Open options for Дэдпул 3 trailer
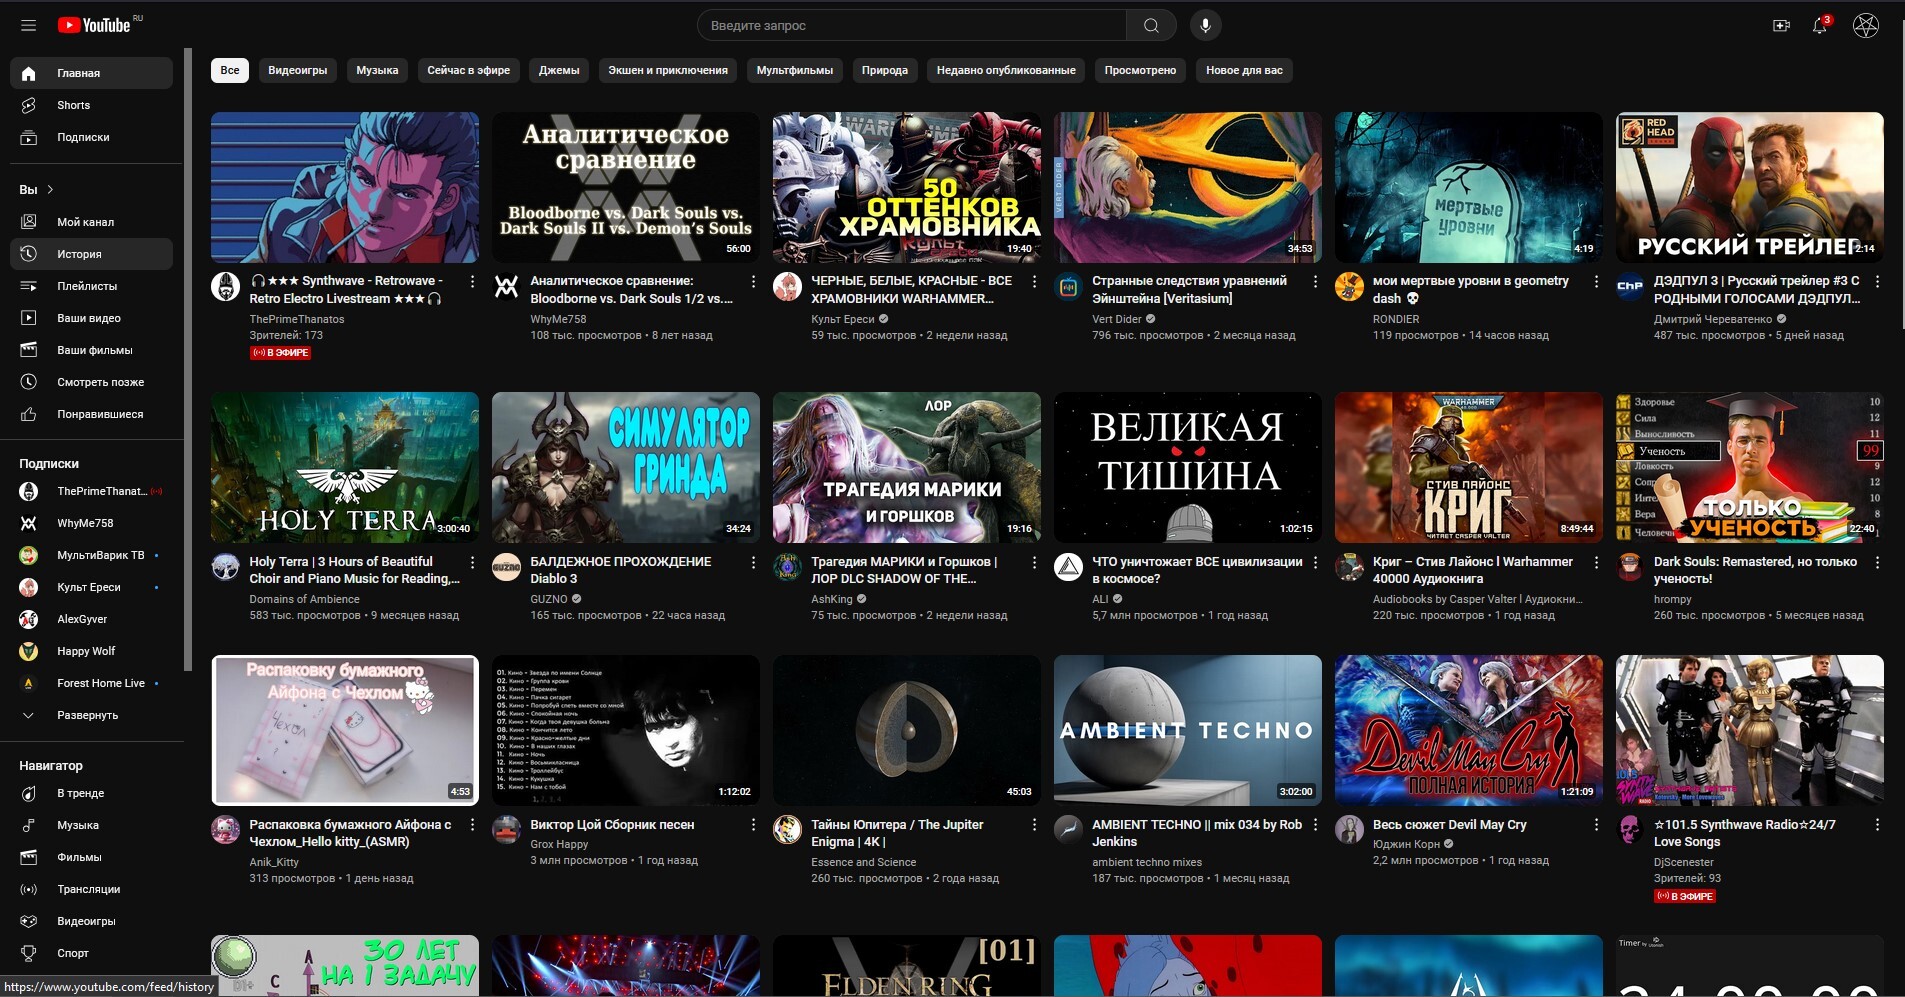The height and width of the screenshot is (997, 1905). click(x=1877, y=282)
